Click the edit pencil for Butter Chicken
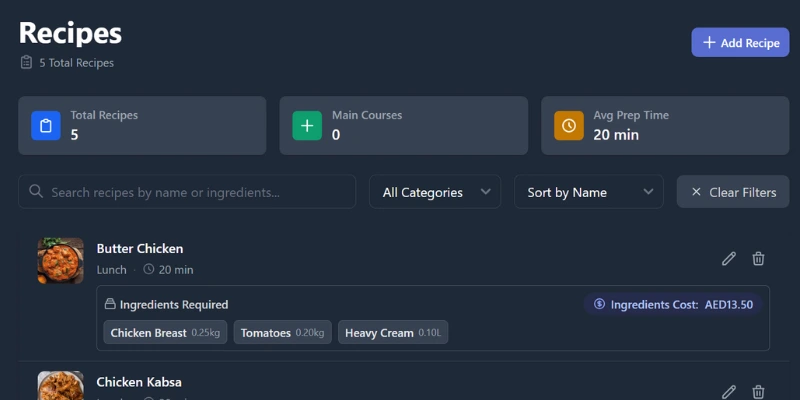The width and height of the screenshot is (800, 400). pos(729,259)
